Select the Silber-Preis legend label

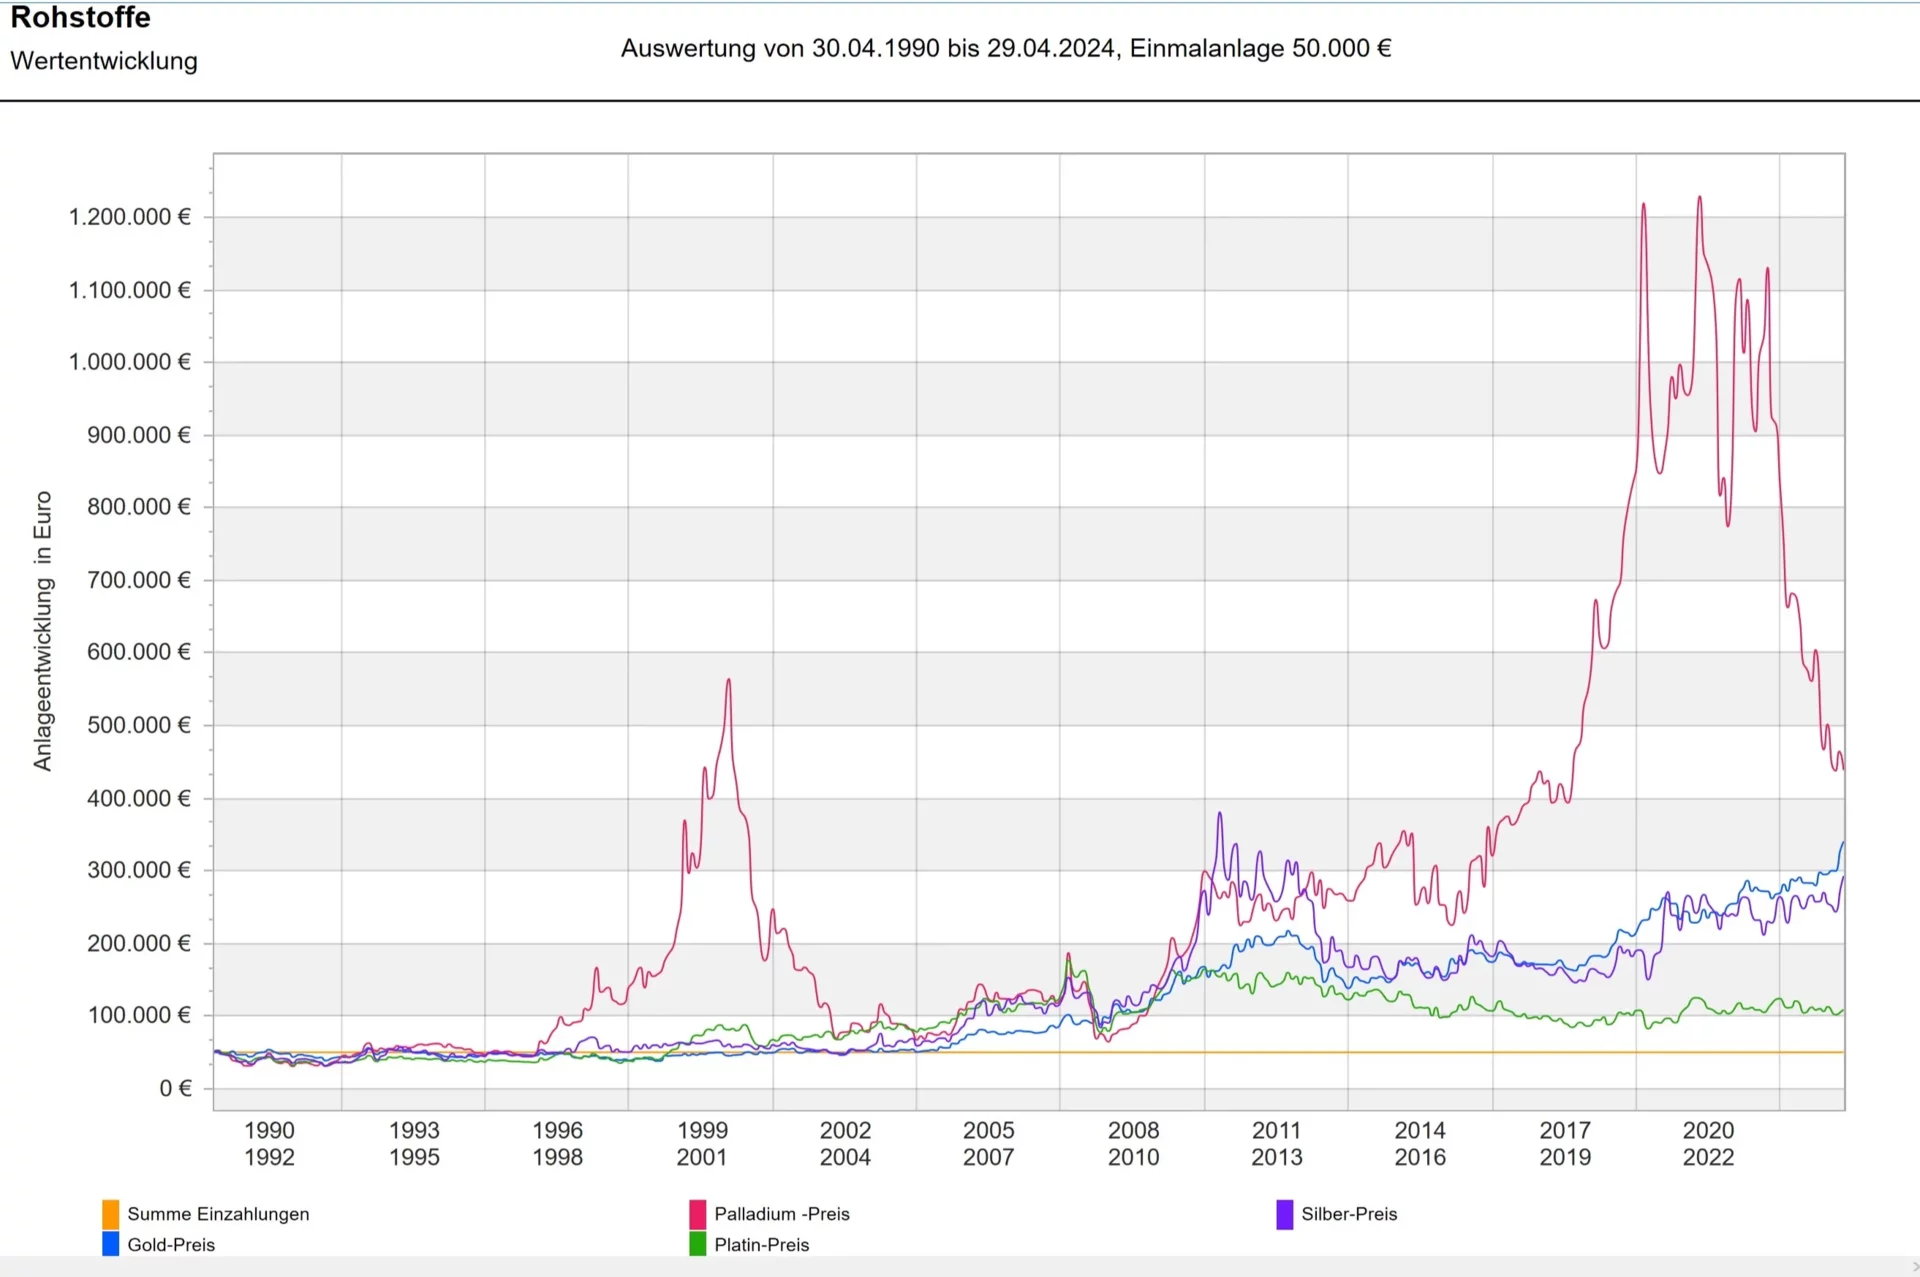pos(1348,1214)
